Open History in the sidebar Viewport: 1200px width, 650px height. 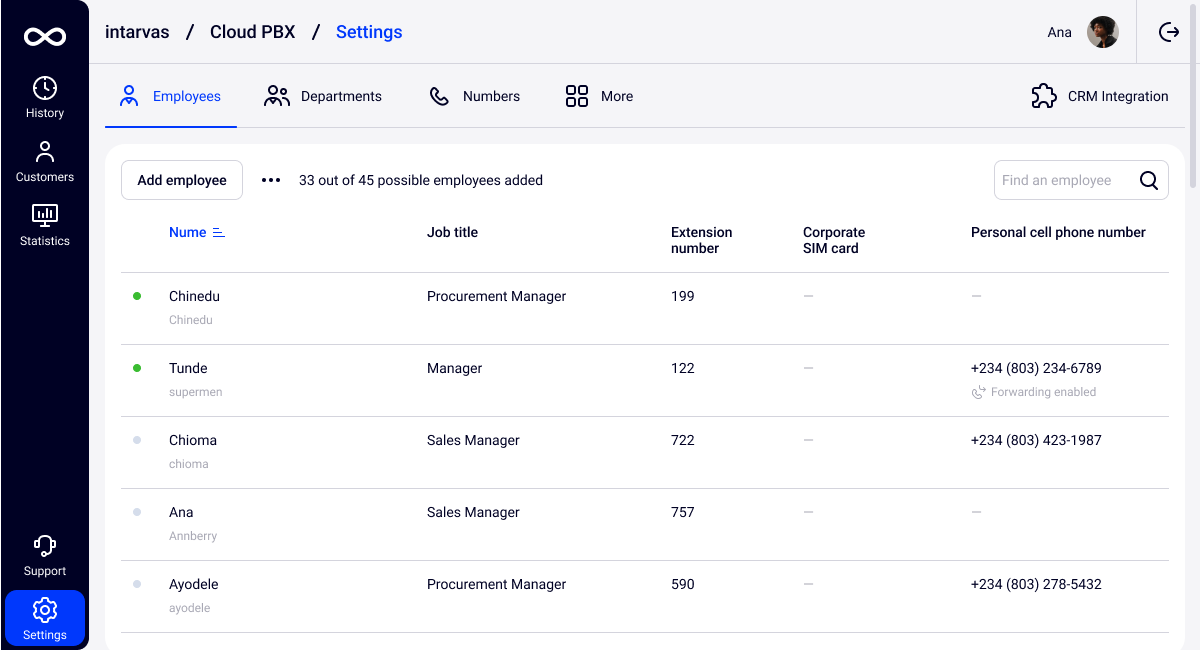45,98
